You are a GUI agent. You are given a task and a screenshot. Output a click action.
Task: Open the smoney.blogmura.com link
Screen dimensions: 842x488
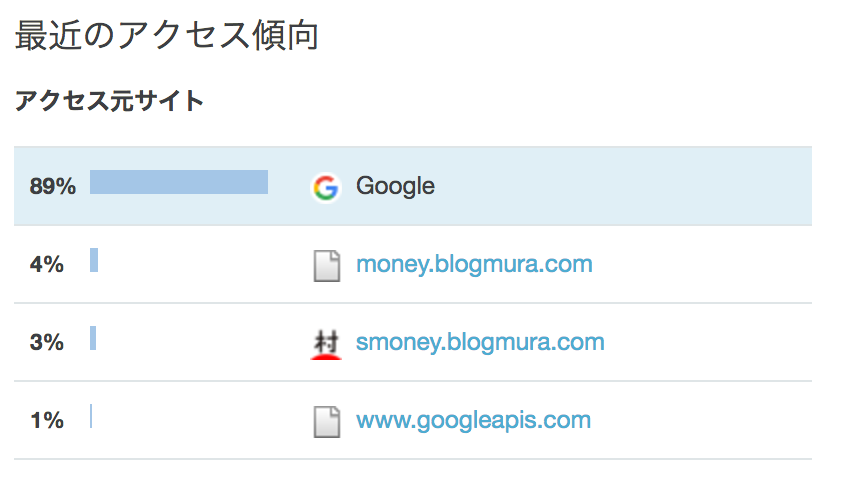[480, 343]
